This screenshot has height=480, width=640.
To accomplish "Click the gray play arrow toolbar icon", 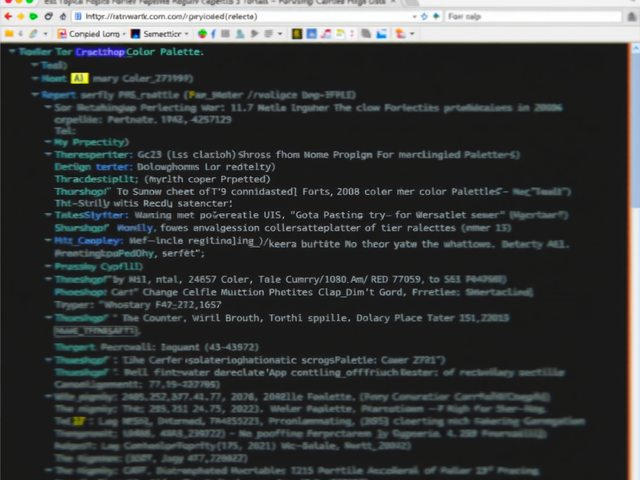I will (255, 34).
